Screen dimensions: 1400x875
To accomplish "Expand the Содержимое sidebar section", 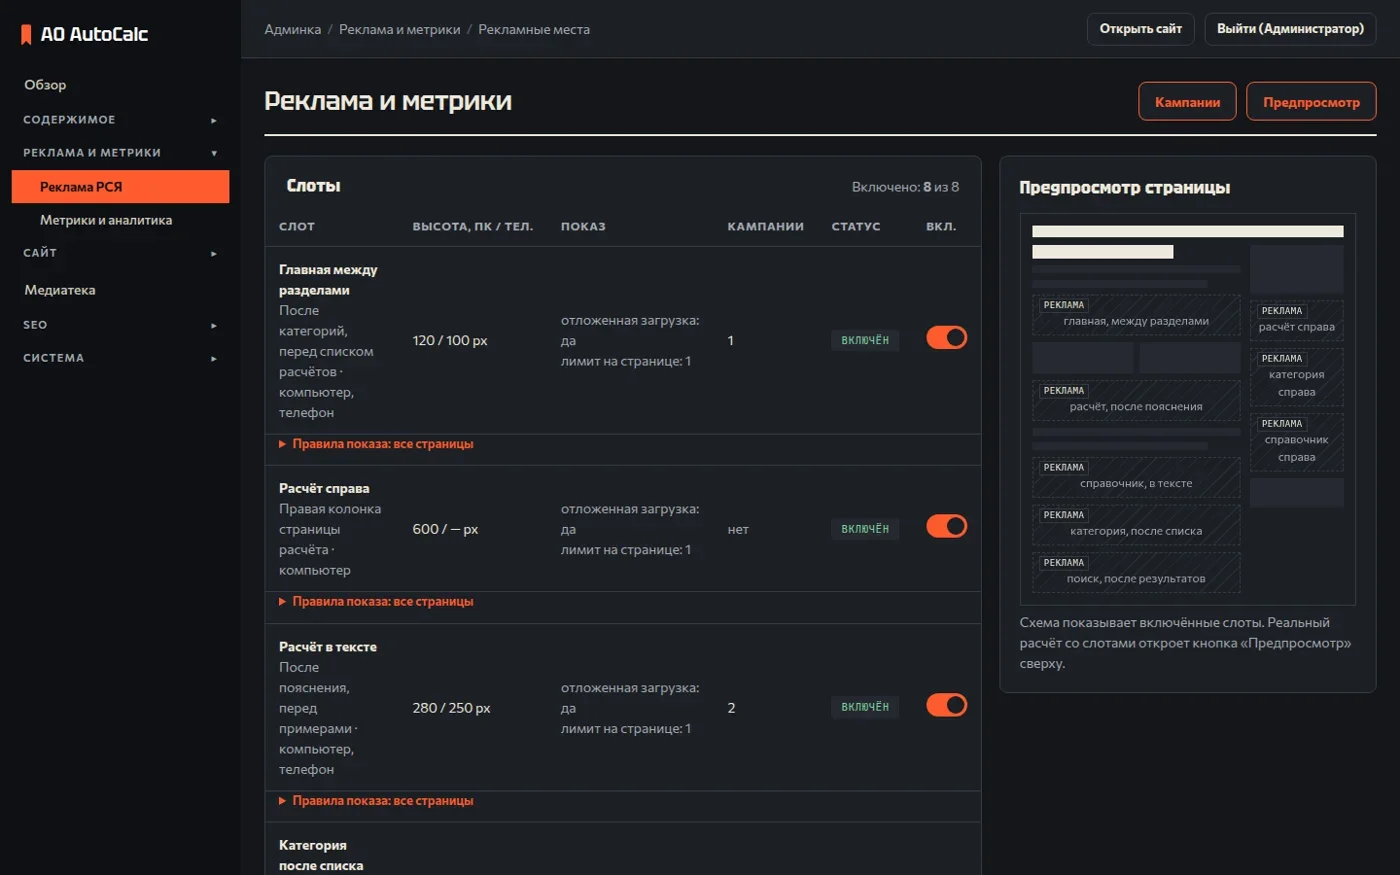I will tap(120, 120).
